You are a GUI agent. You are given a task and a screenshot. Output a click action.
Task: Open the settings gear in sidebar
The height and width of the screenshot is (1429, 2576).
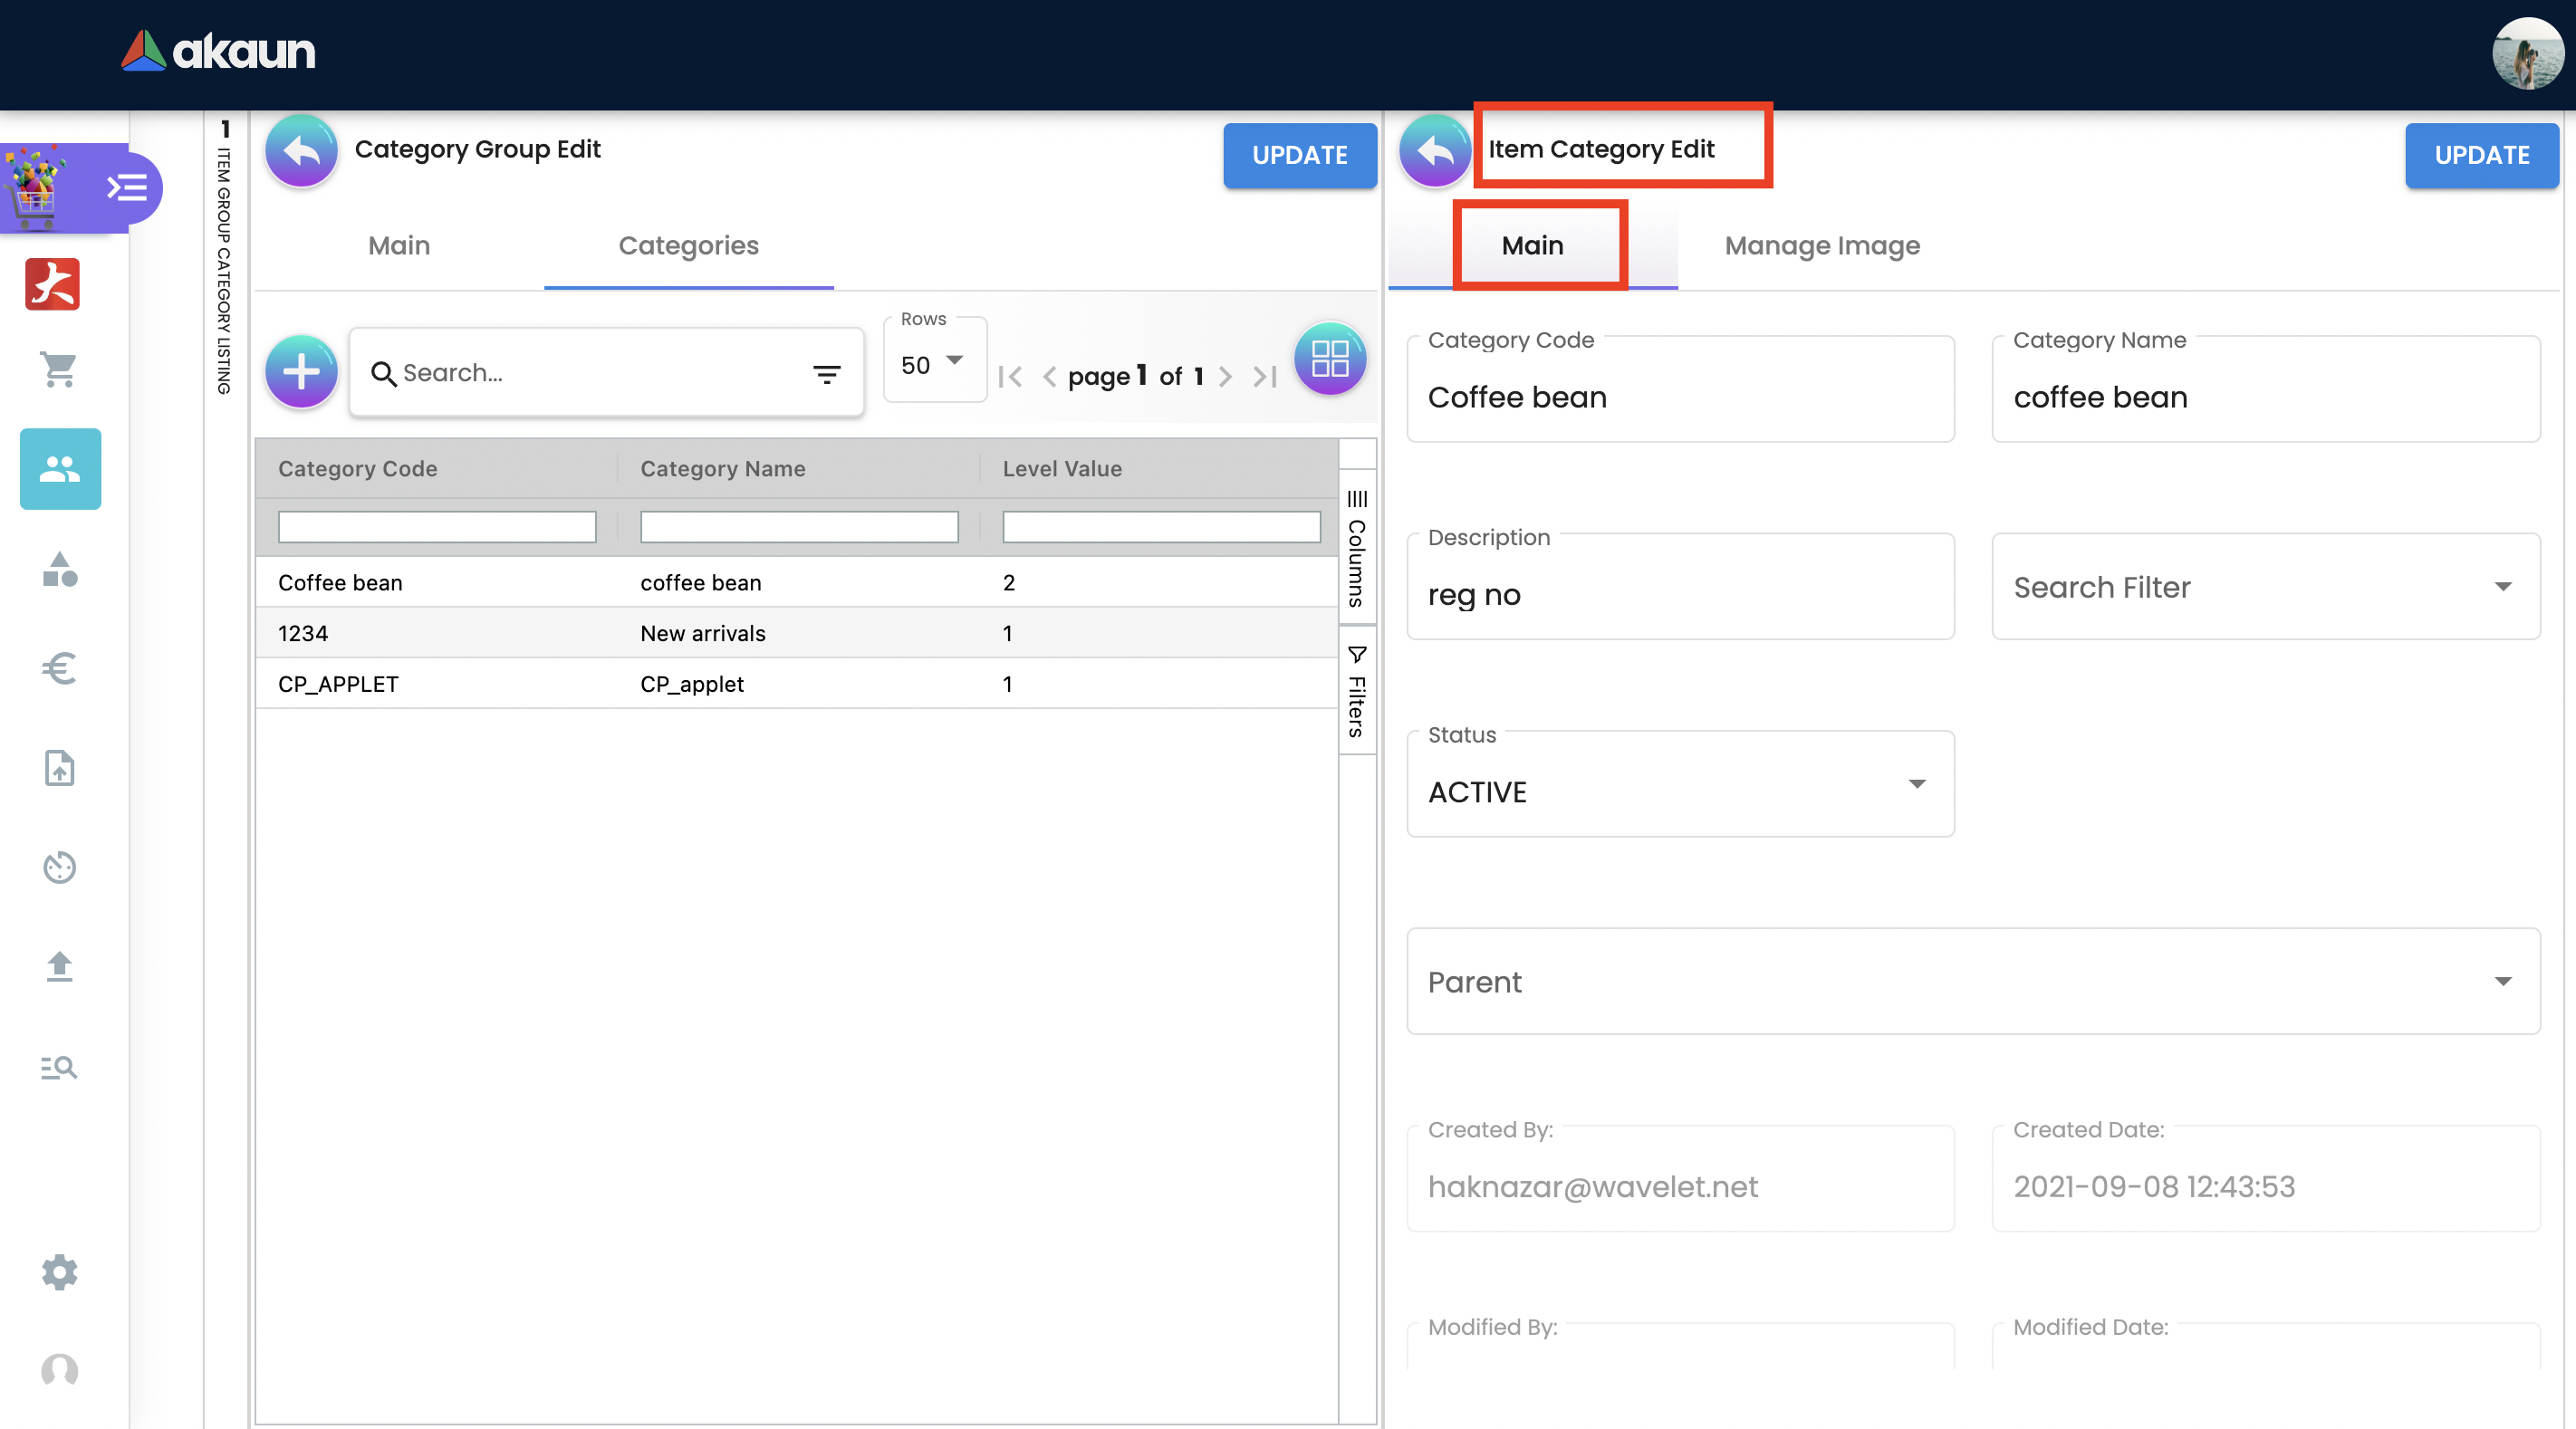coord(59,1272)
